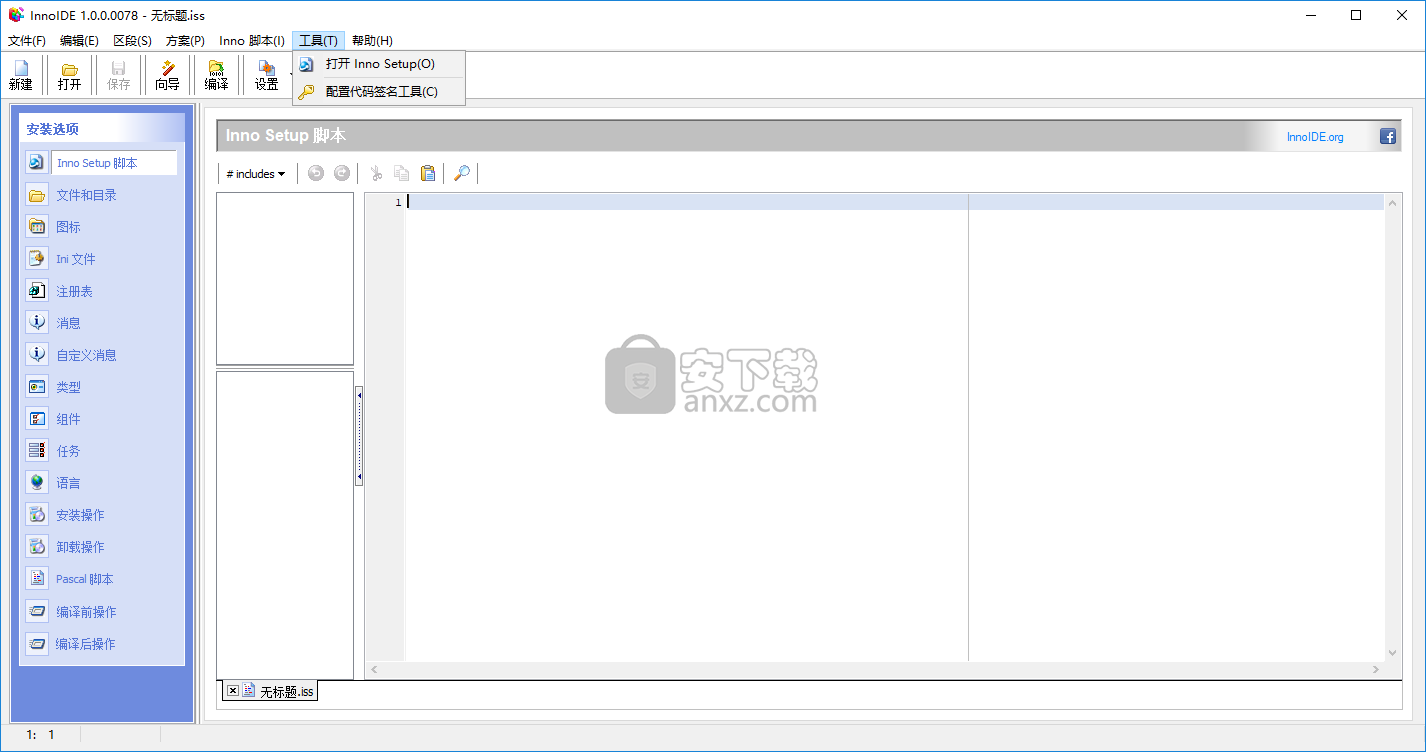Open the 类型 section icon
This screenshot has width=1426, height=752.
click(x=37, y=387)
